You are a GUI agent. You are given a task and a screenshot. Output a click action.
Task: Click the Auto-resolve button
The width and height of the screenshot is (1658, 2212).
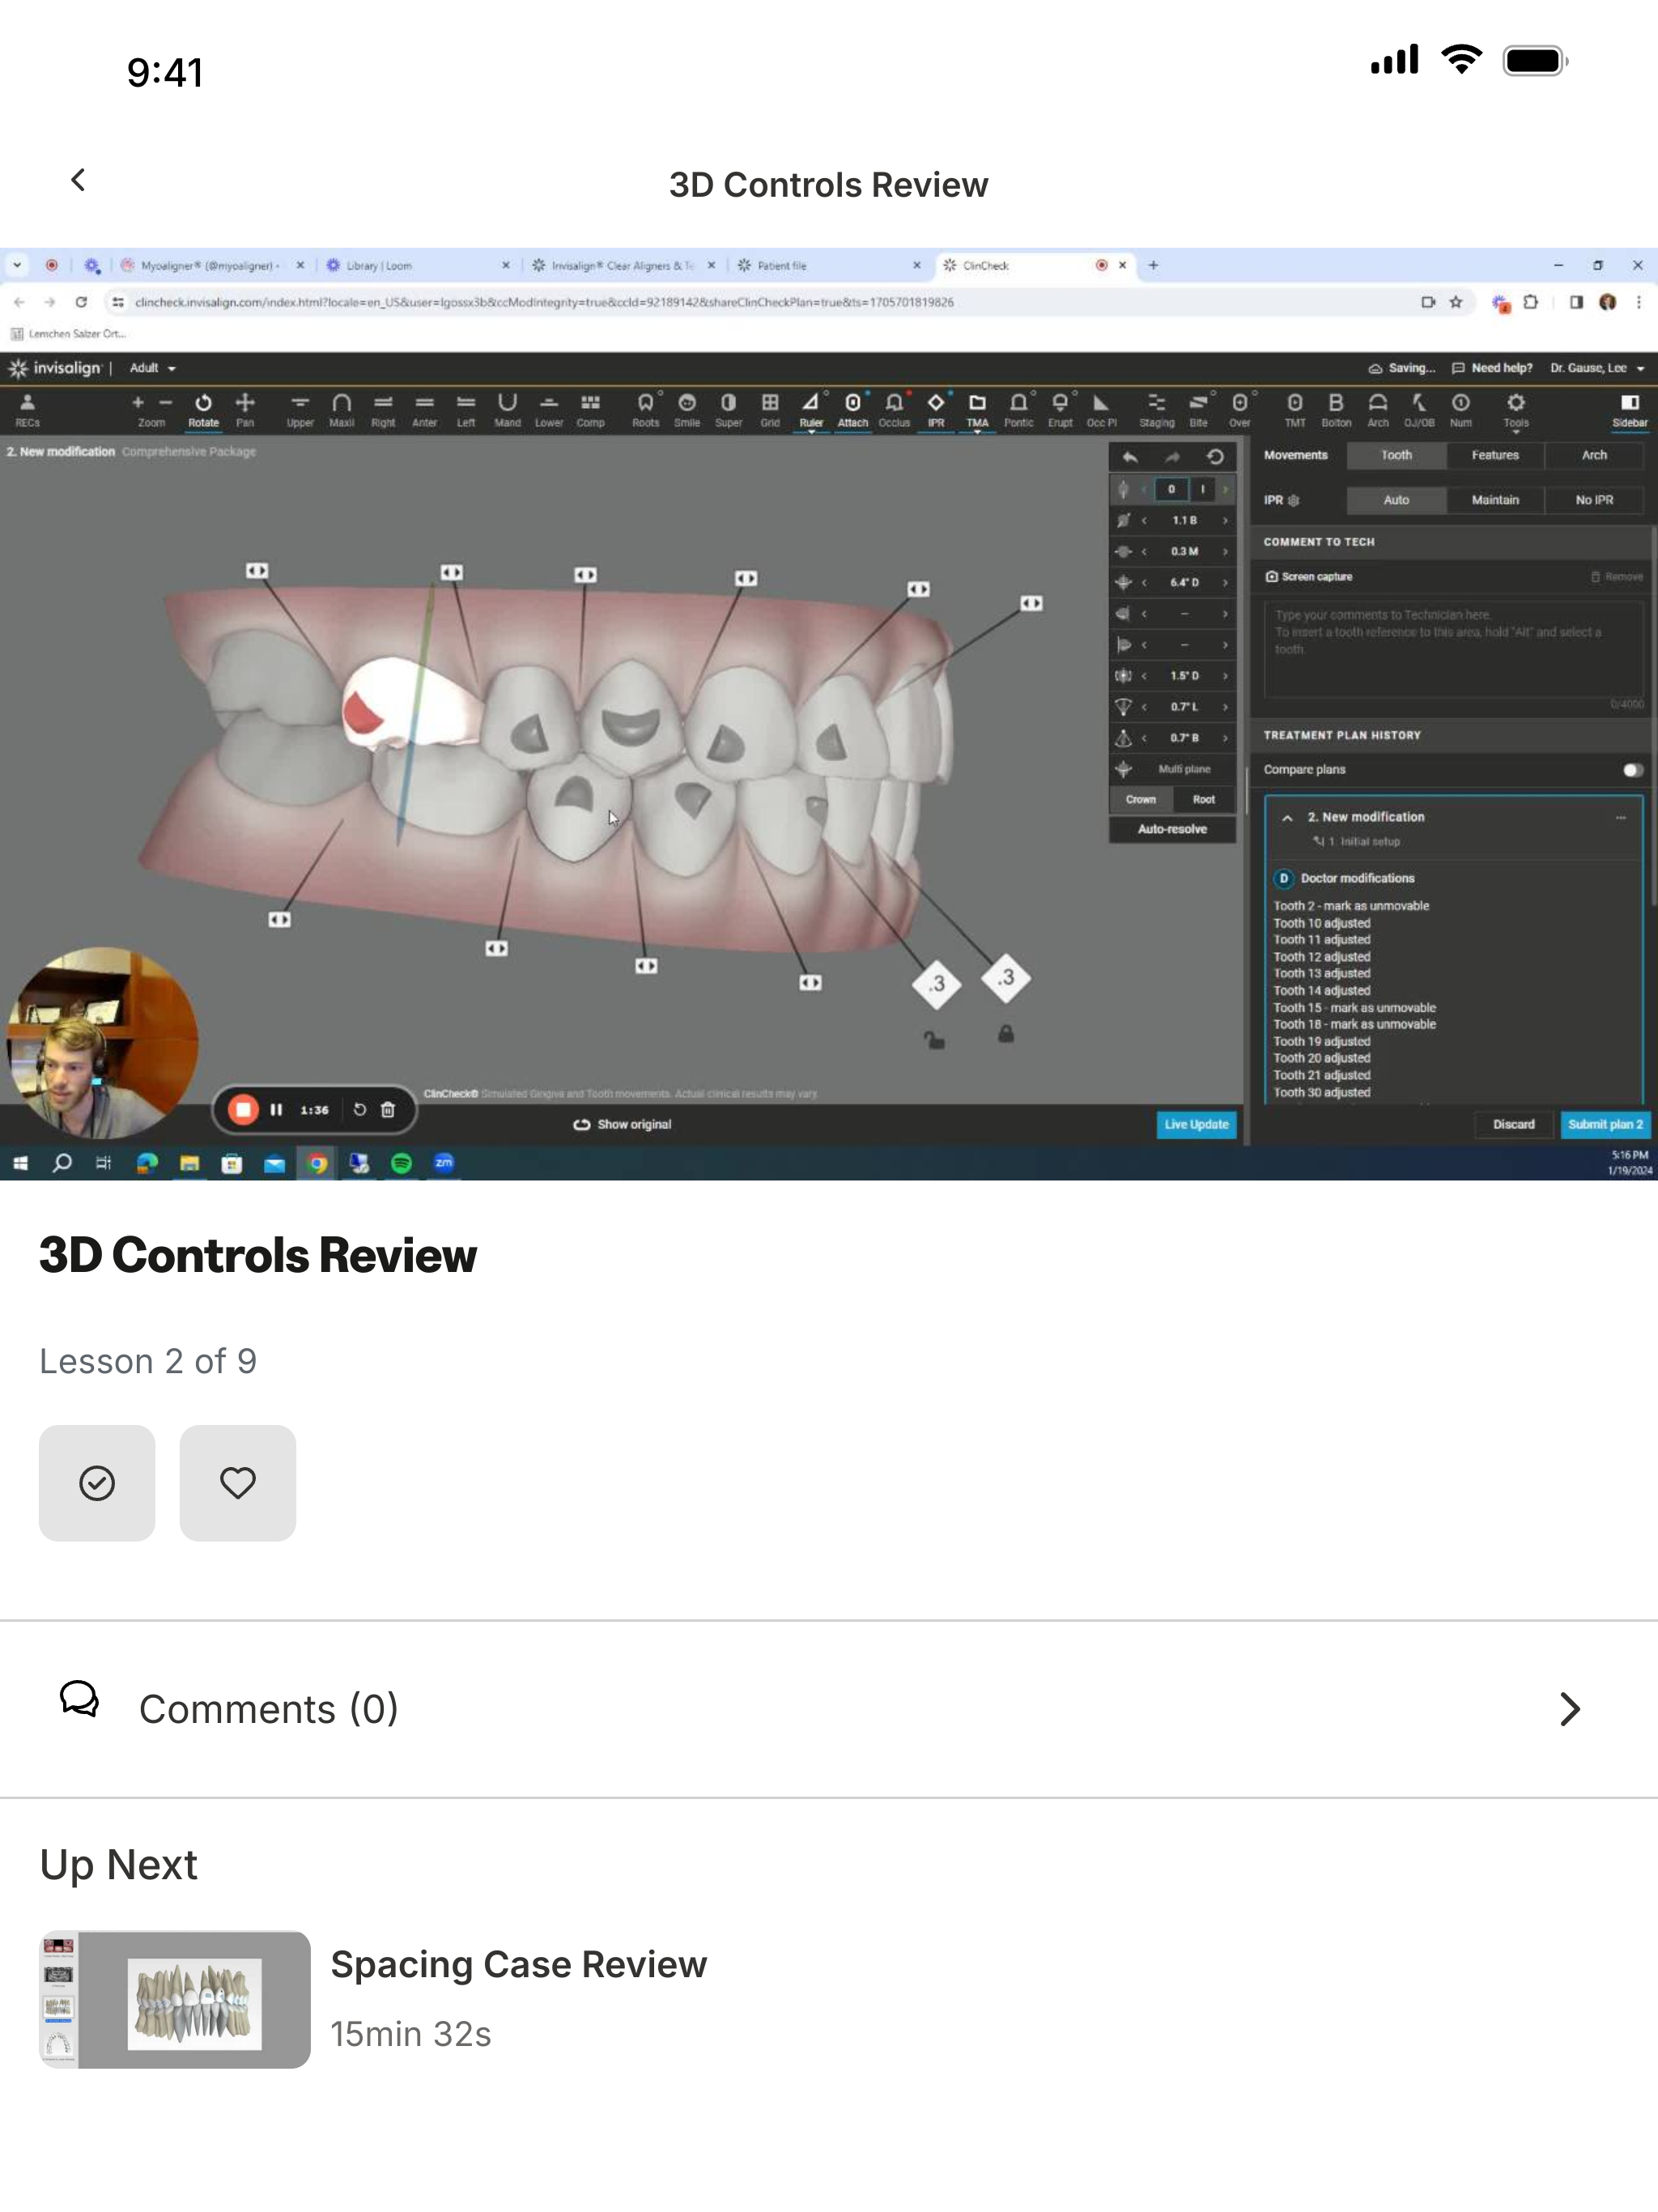(1172, 829)
